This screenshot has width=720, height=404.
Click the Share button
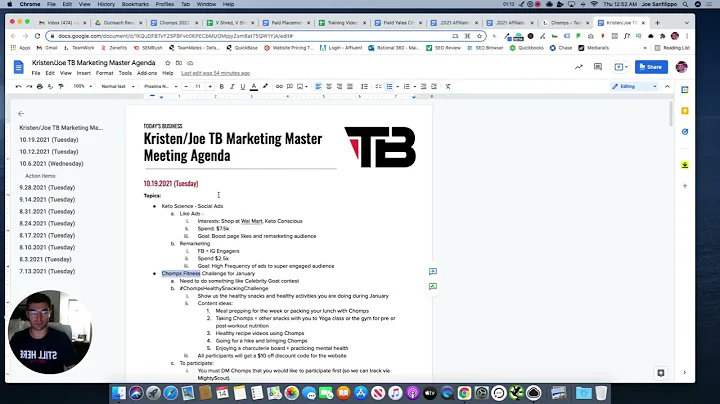click(651, 67)
